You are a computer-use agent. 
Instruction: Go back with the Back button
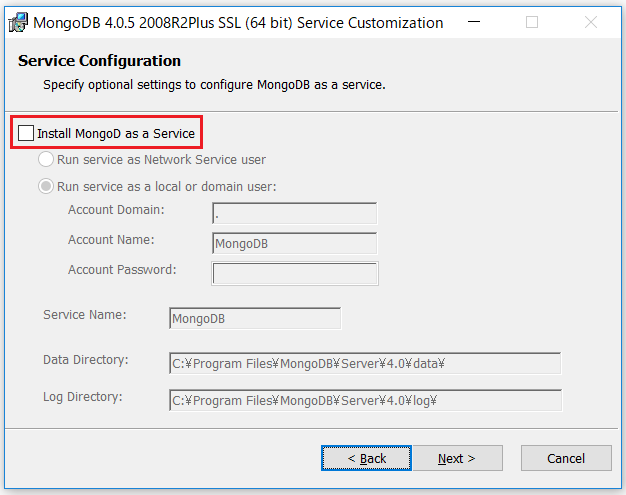pyautogui.click(x=366, y=458)
